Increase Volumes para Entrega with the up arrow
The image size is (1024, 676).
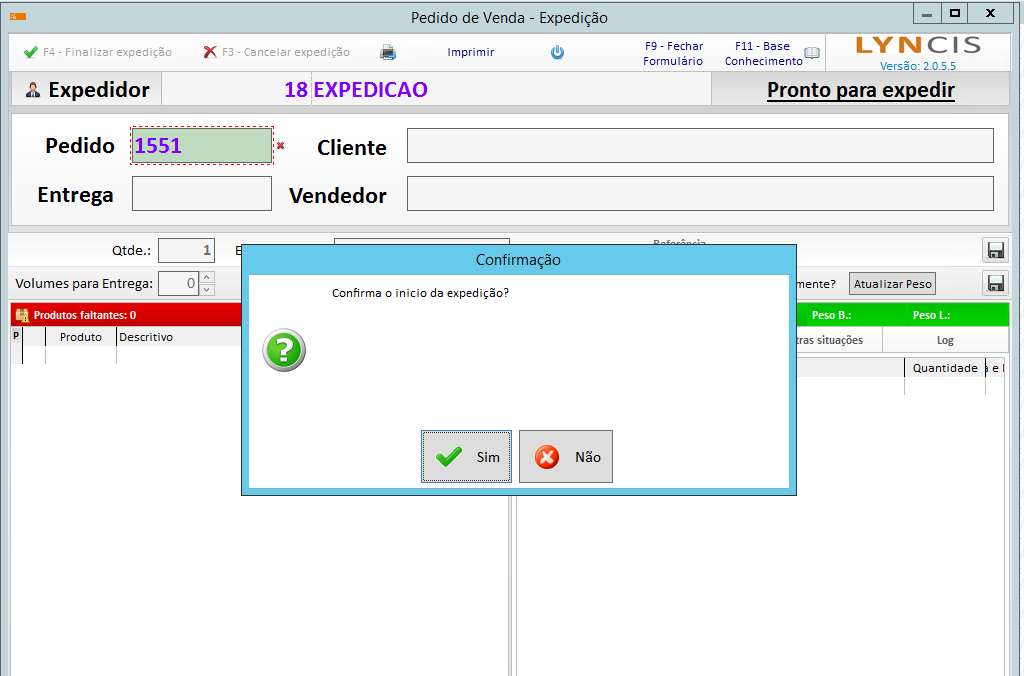pyautogui.click(x=207, y=278)
